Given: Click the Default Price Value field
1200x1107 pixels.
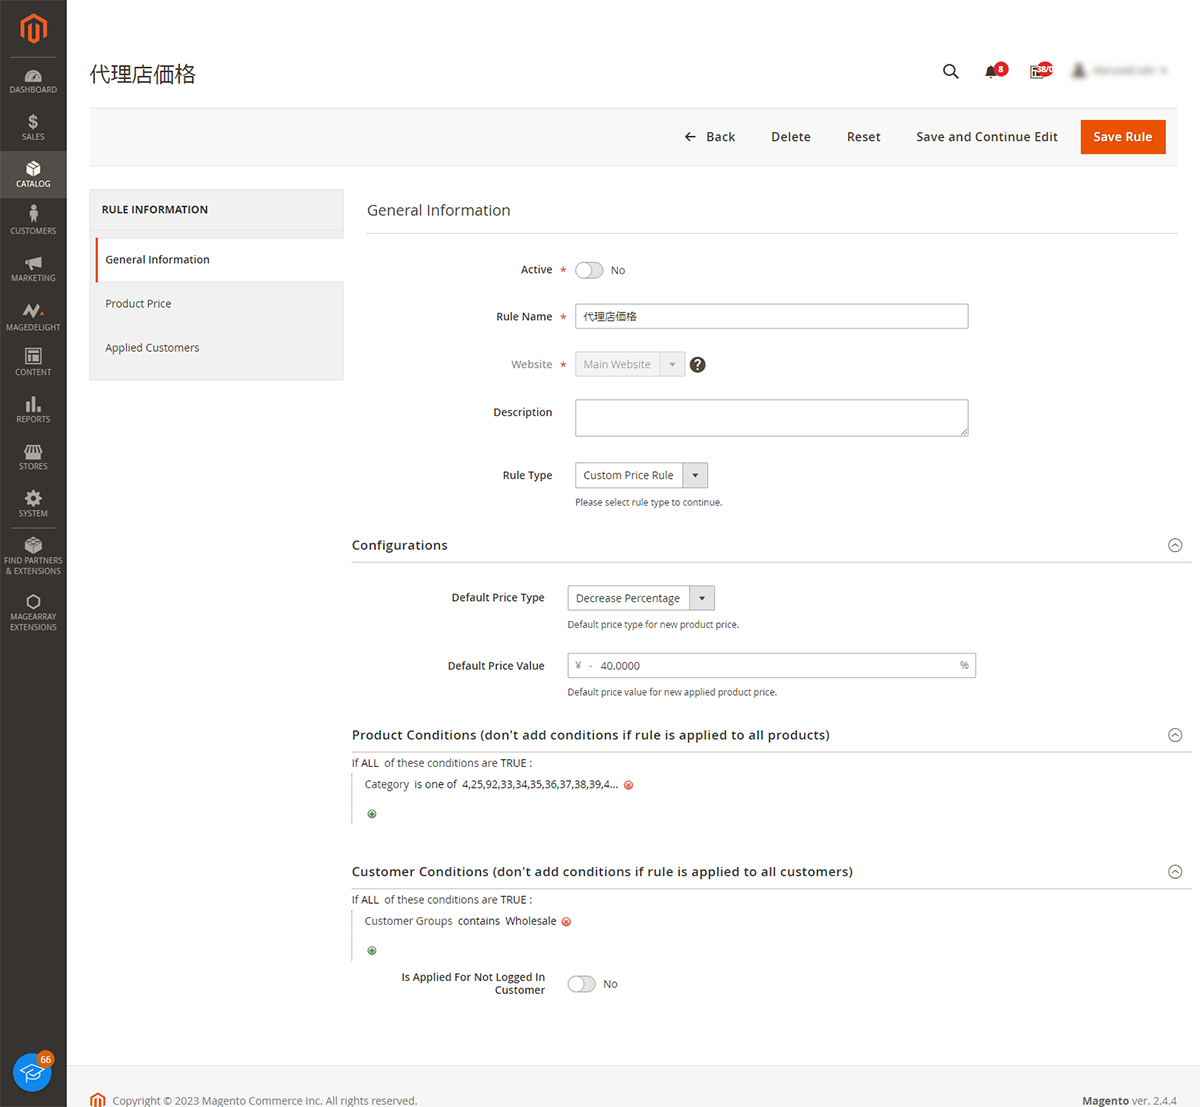Looking at the screenshot, I should coord(771,666).
